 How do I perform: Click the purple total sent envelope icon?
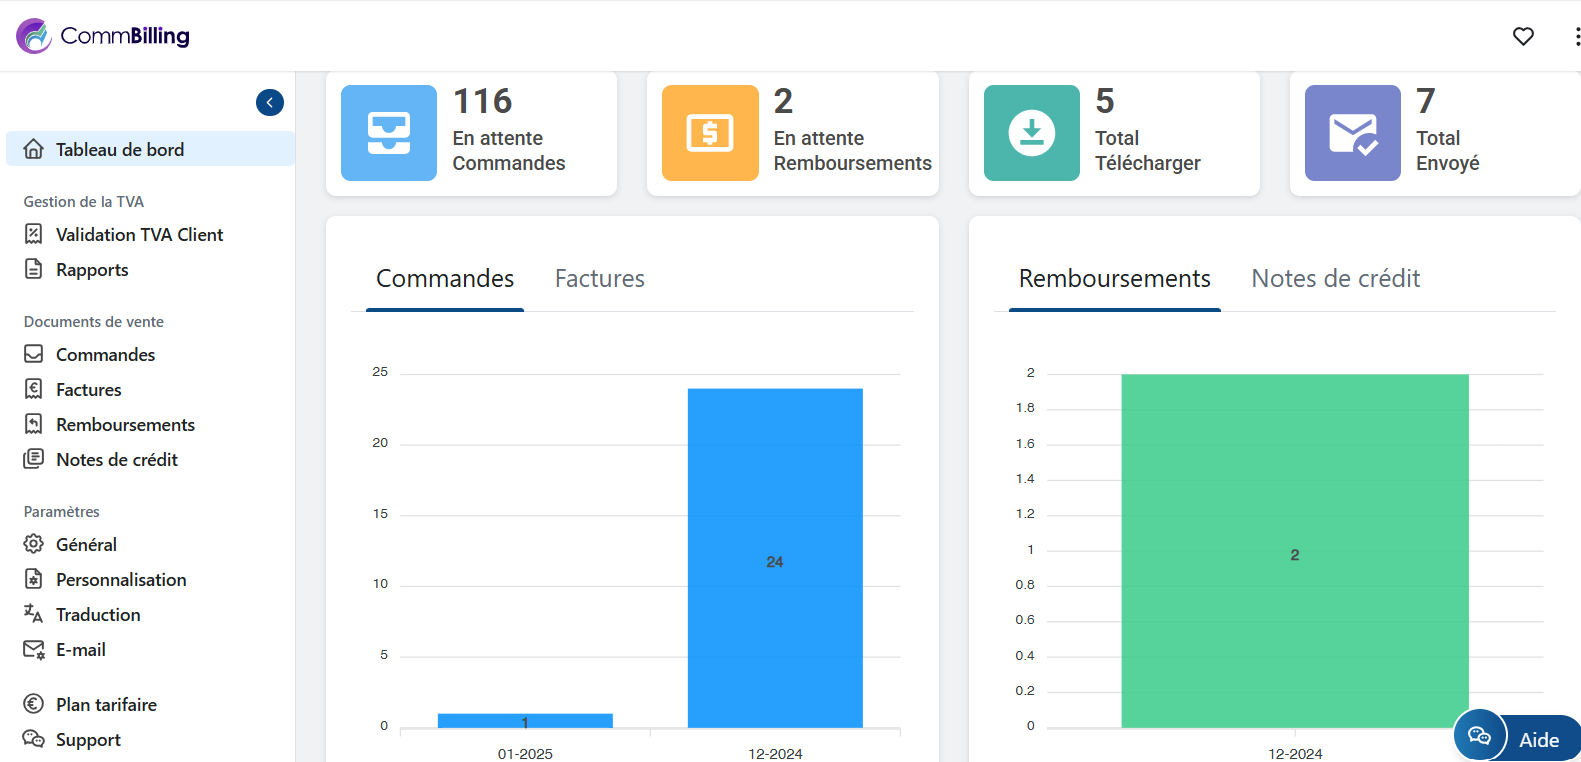tap(1352, 133)
